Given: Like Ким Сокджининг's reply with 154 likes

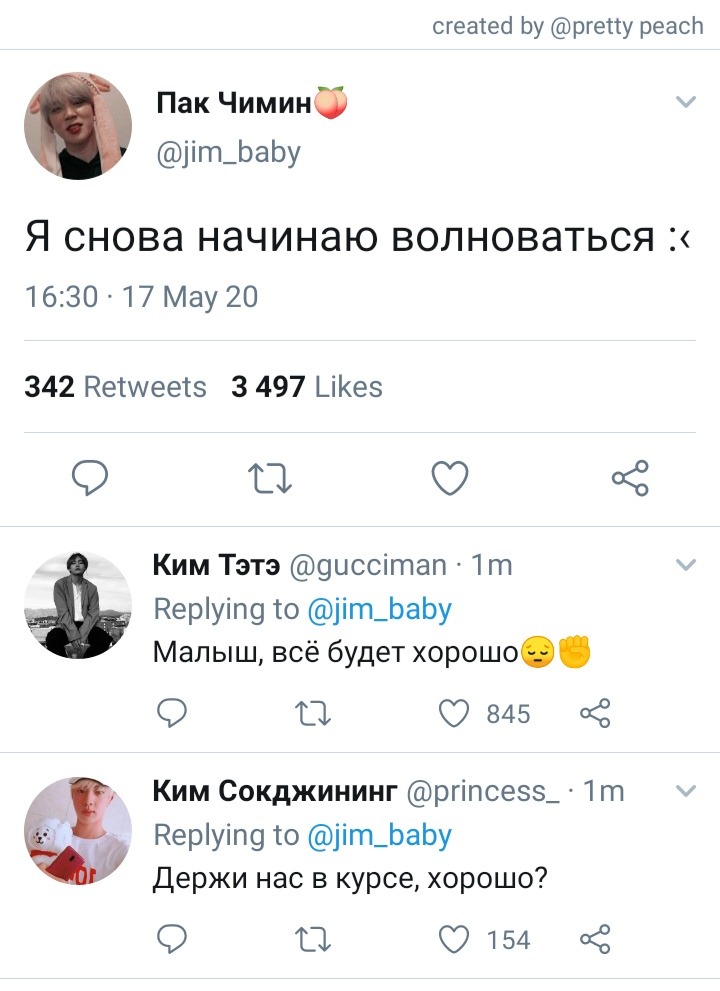Looking at the screenshot, I should pyautogui.click(x=454, y=940).
